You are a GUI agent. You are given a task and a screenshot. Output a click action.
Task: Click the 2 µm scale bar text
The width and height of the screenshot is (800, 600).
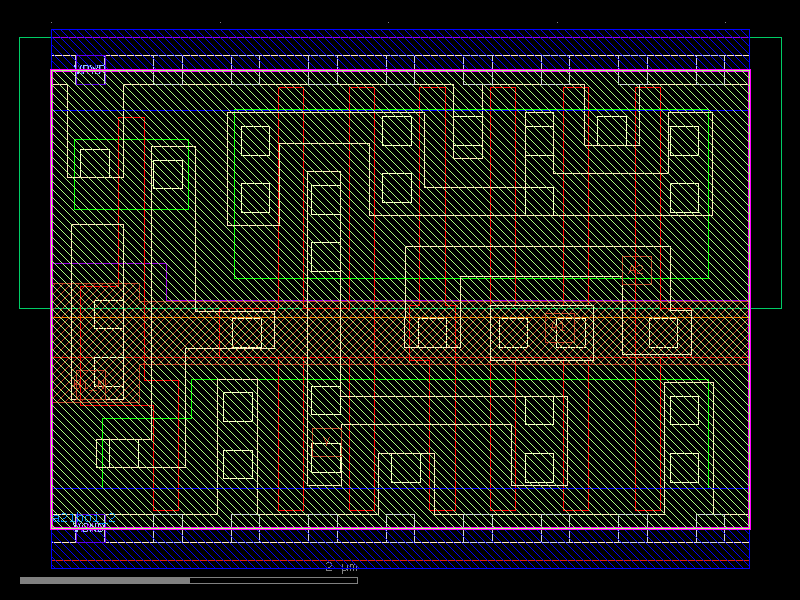click(x=340, y=567)
